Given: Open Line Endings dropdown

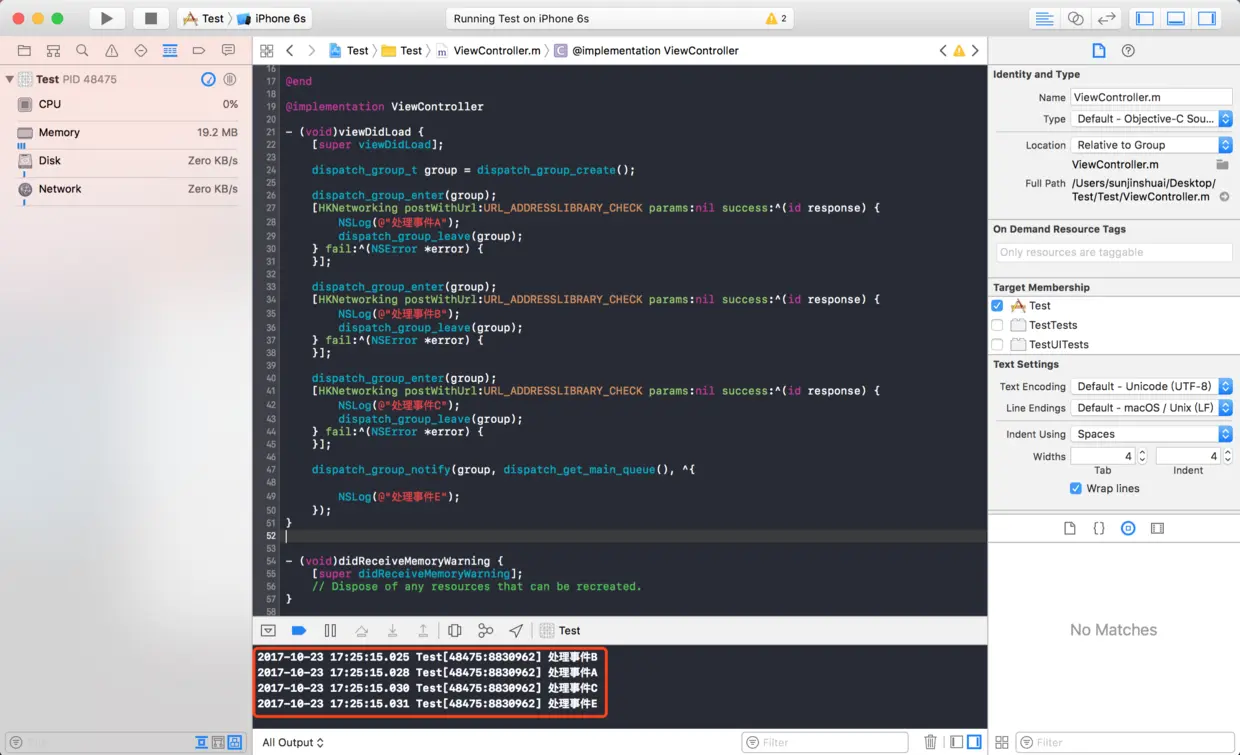Looking at the screenshot, I should [1151, 407].
